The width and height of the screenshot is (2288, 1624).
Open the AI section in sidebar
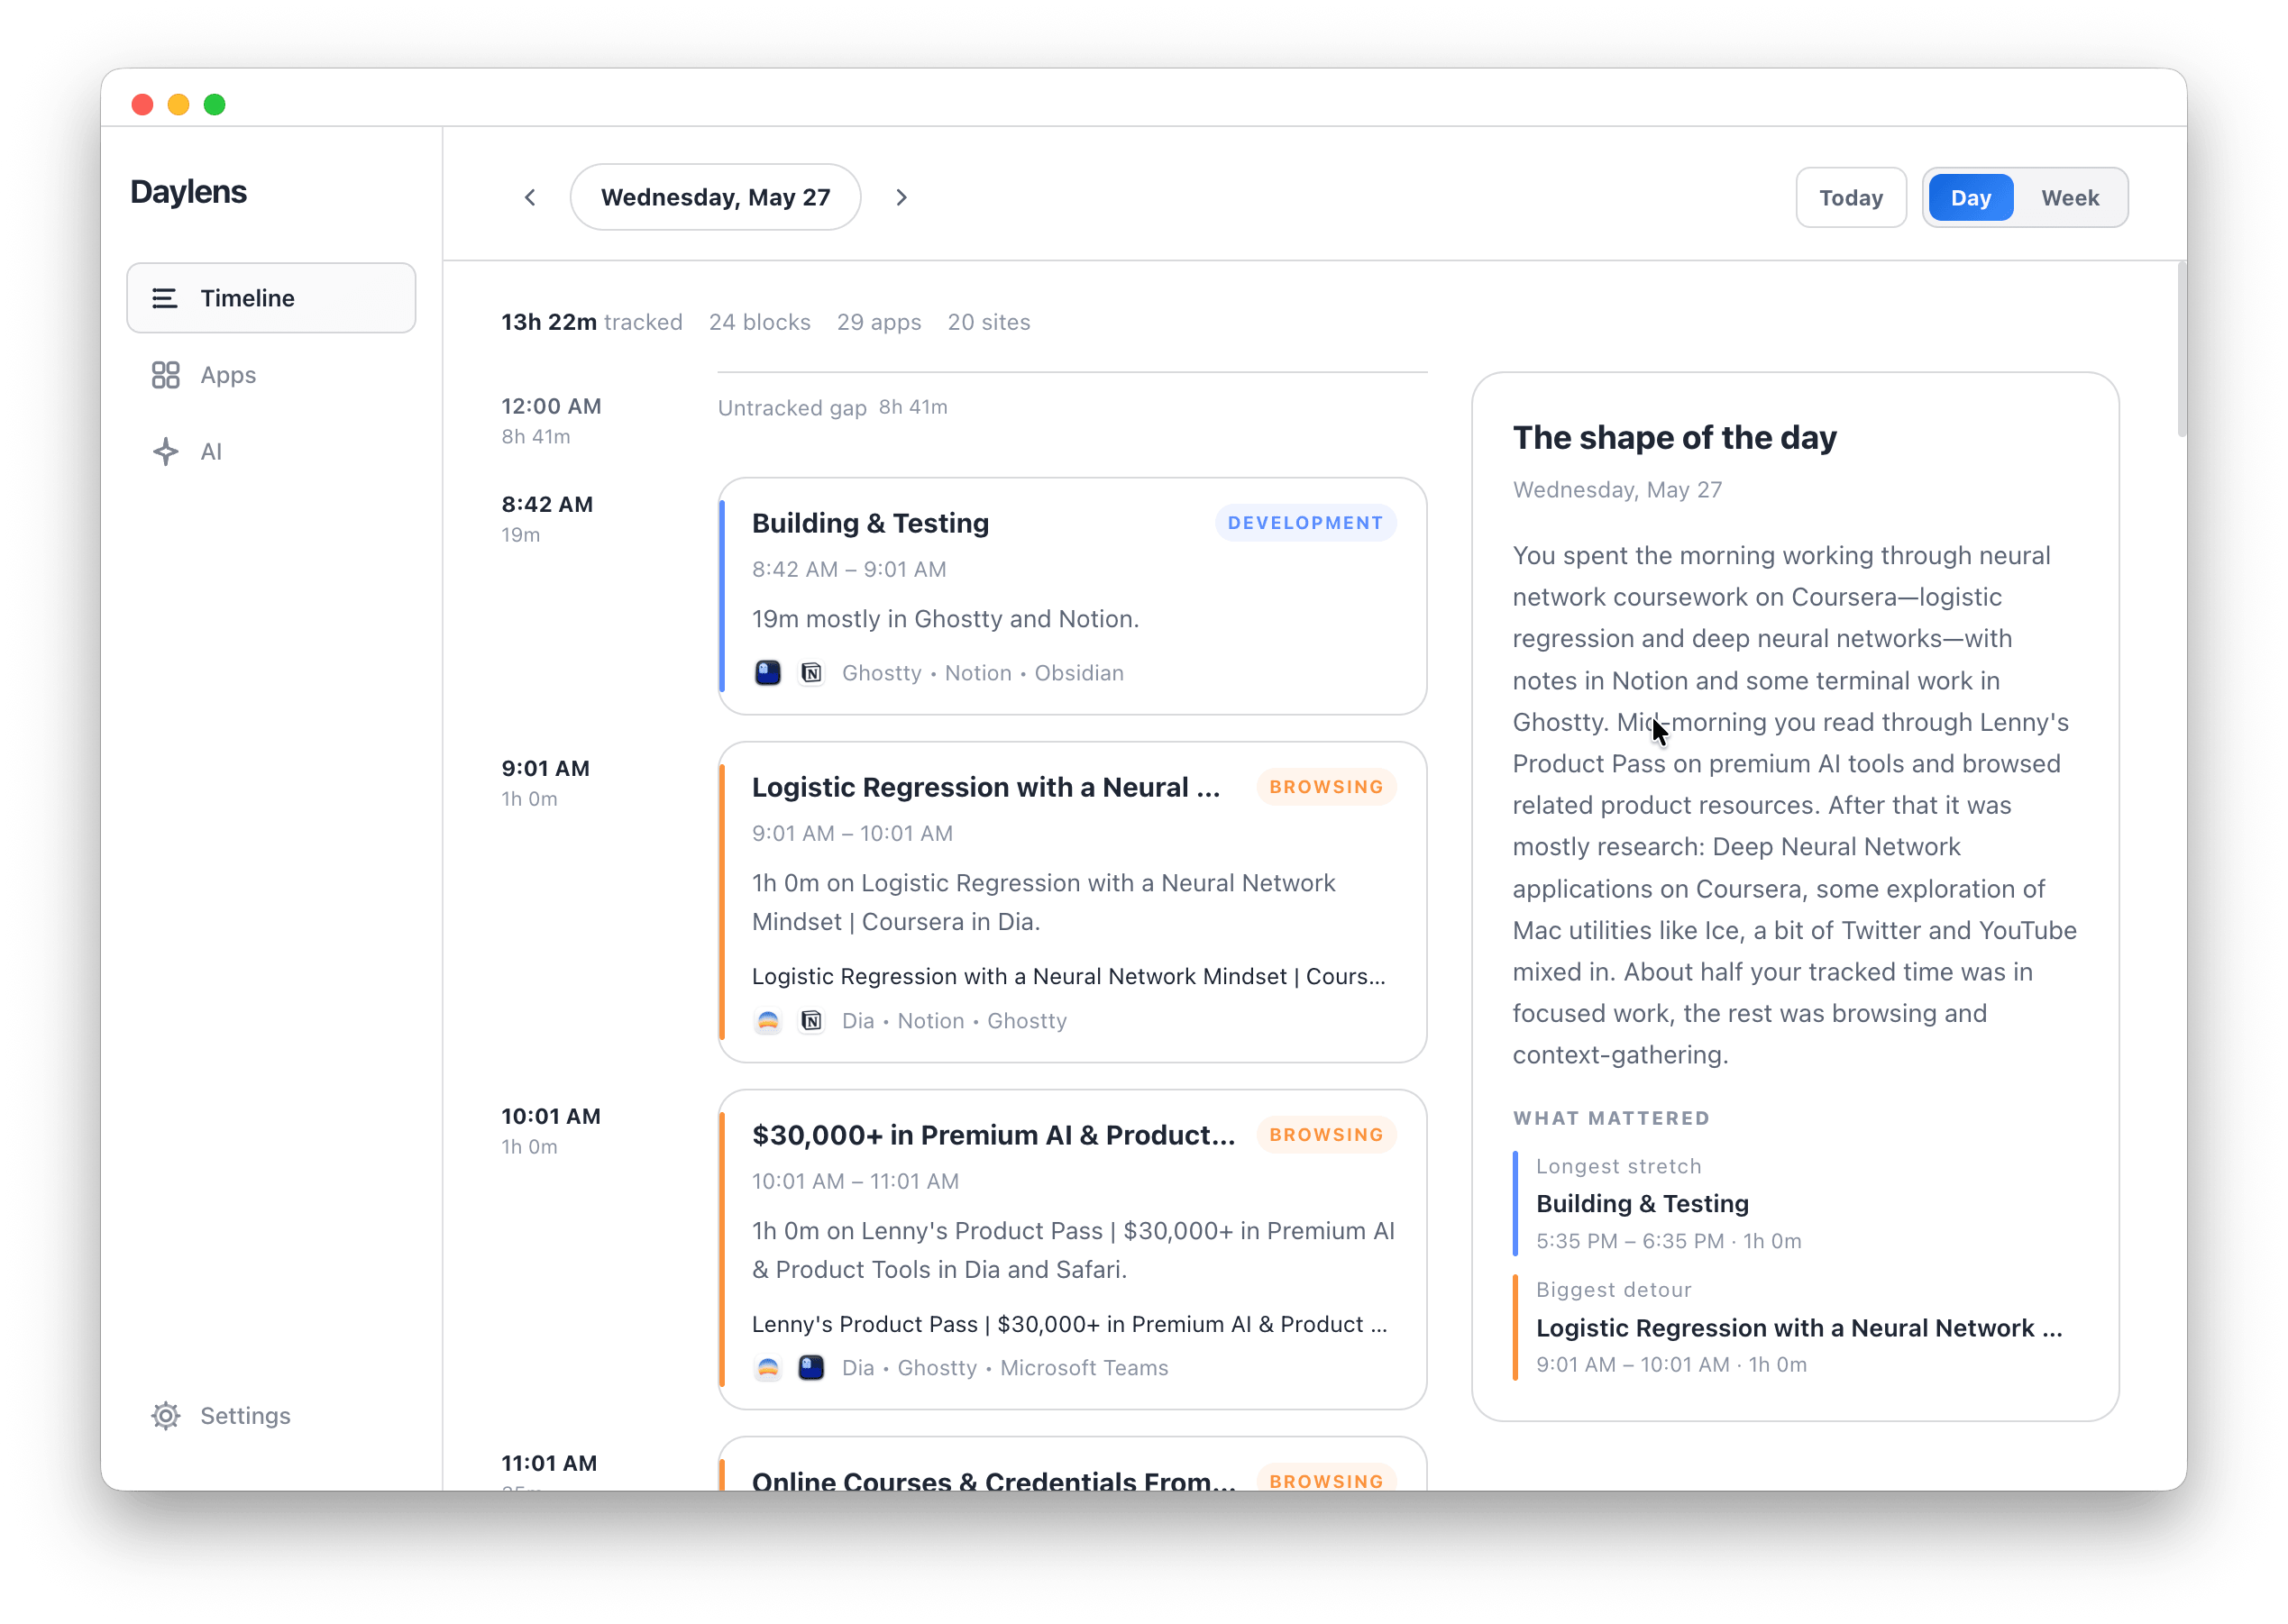coord(271,452)
